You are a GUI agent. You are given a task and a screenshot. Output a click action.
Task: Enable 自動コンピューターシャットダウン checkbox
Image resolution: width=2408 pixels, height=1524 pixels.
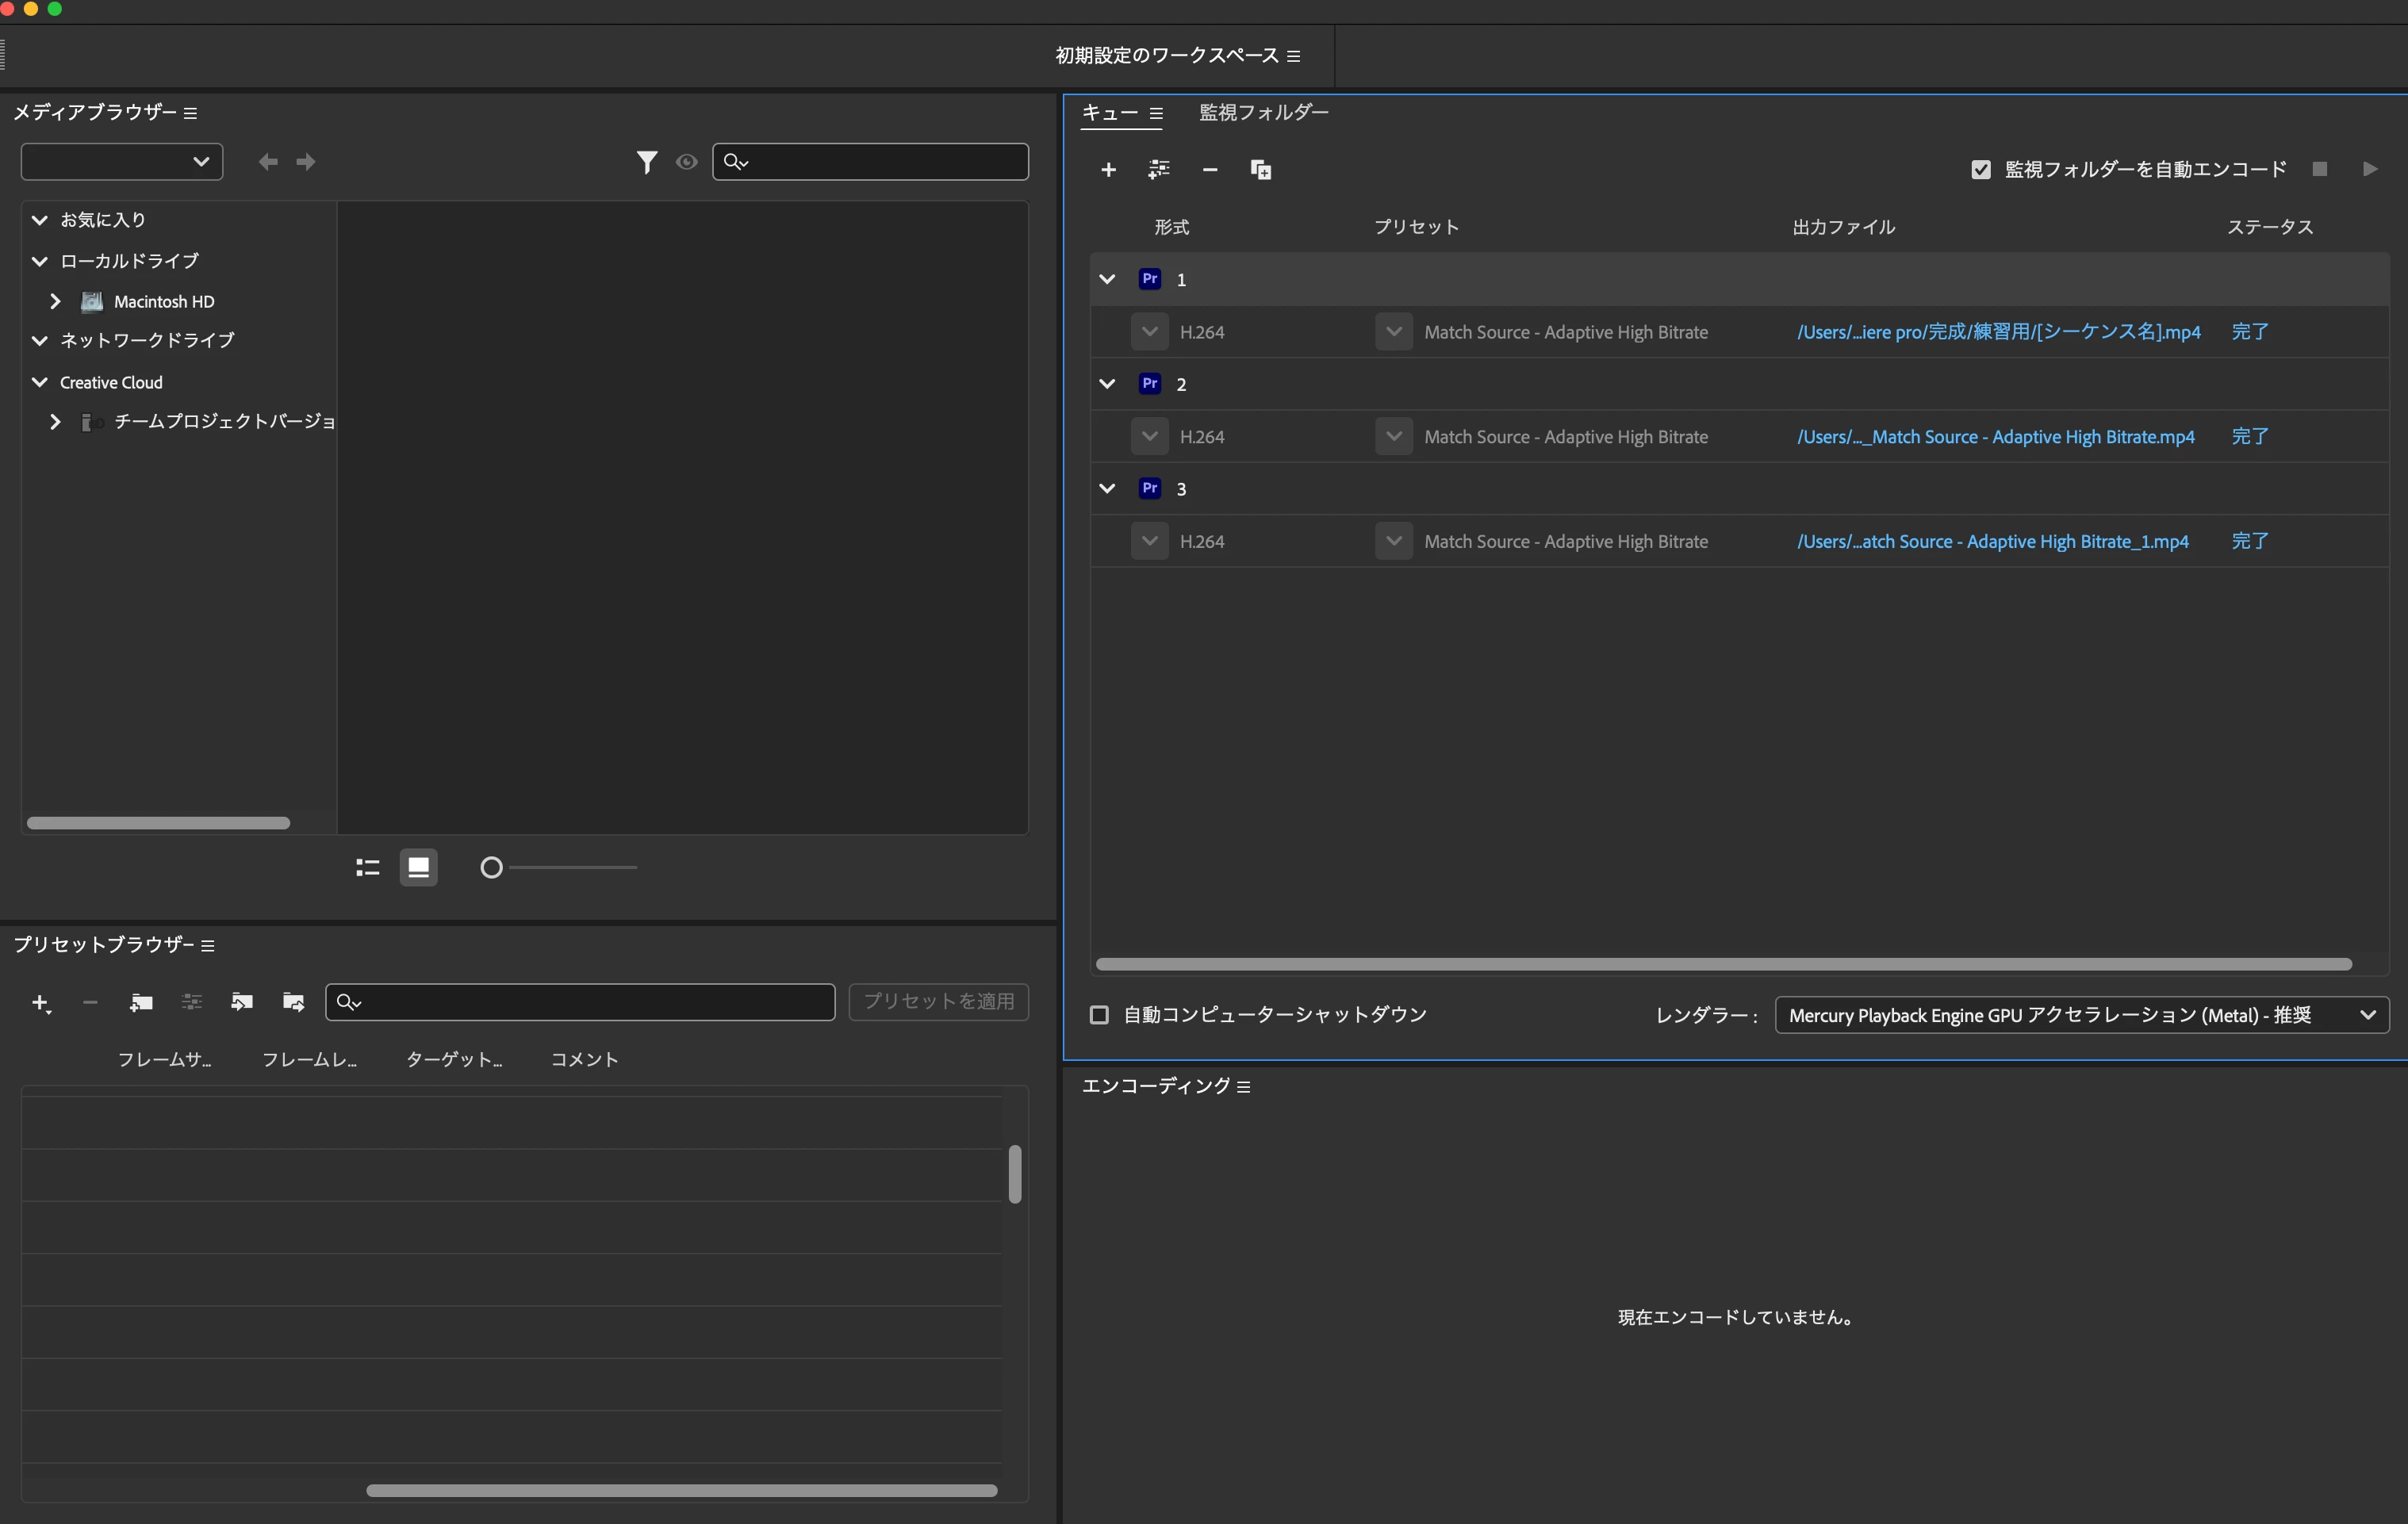point(1099,1015)
